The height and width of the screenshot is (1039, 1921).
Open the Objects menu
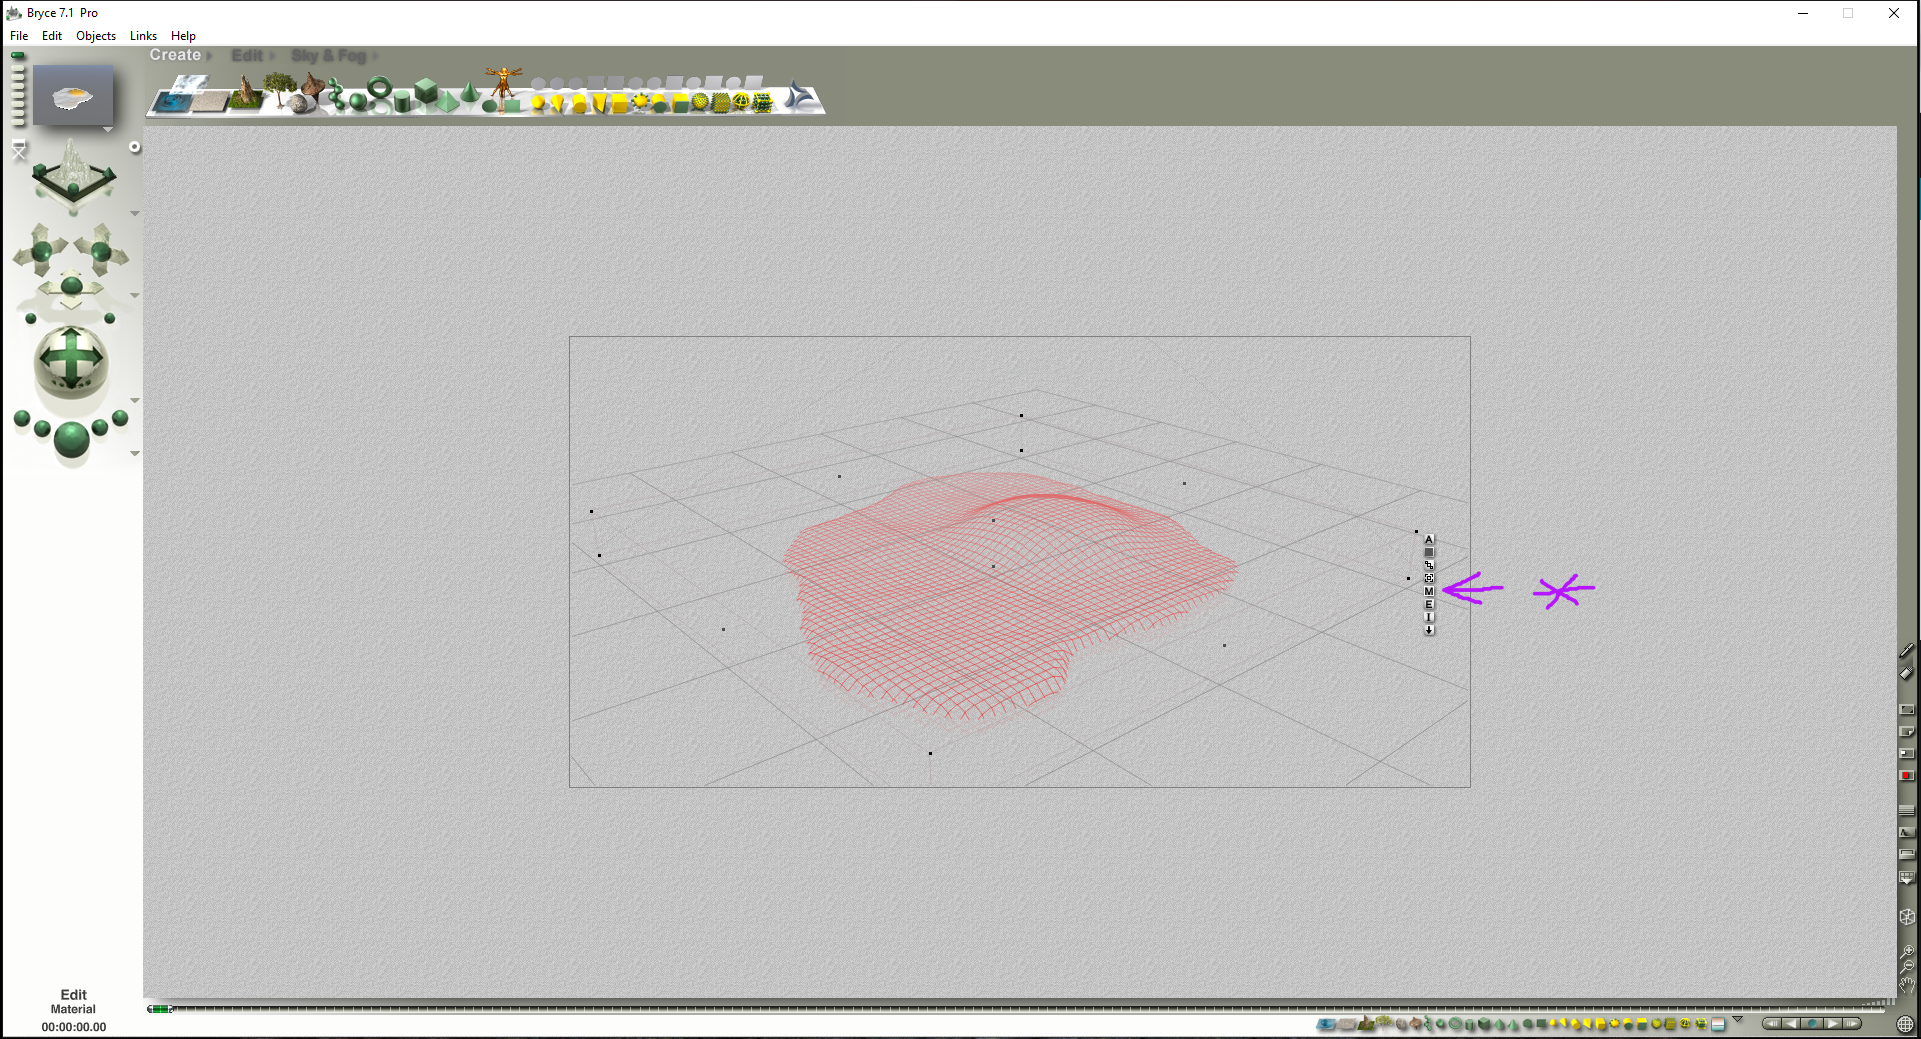[x=96, y=36]
